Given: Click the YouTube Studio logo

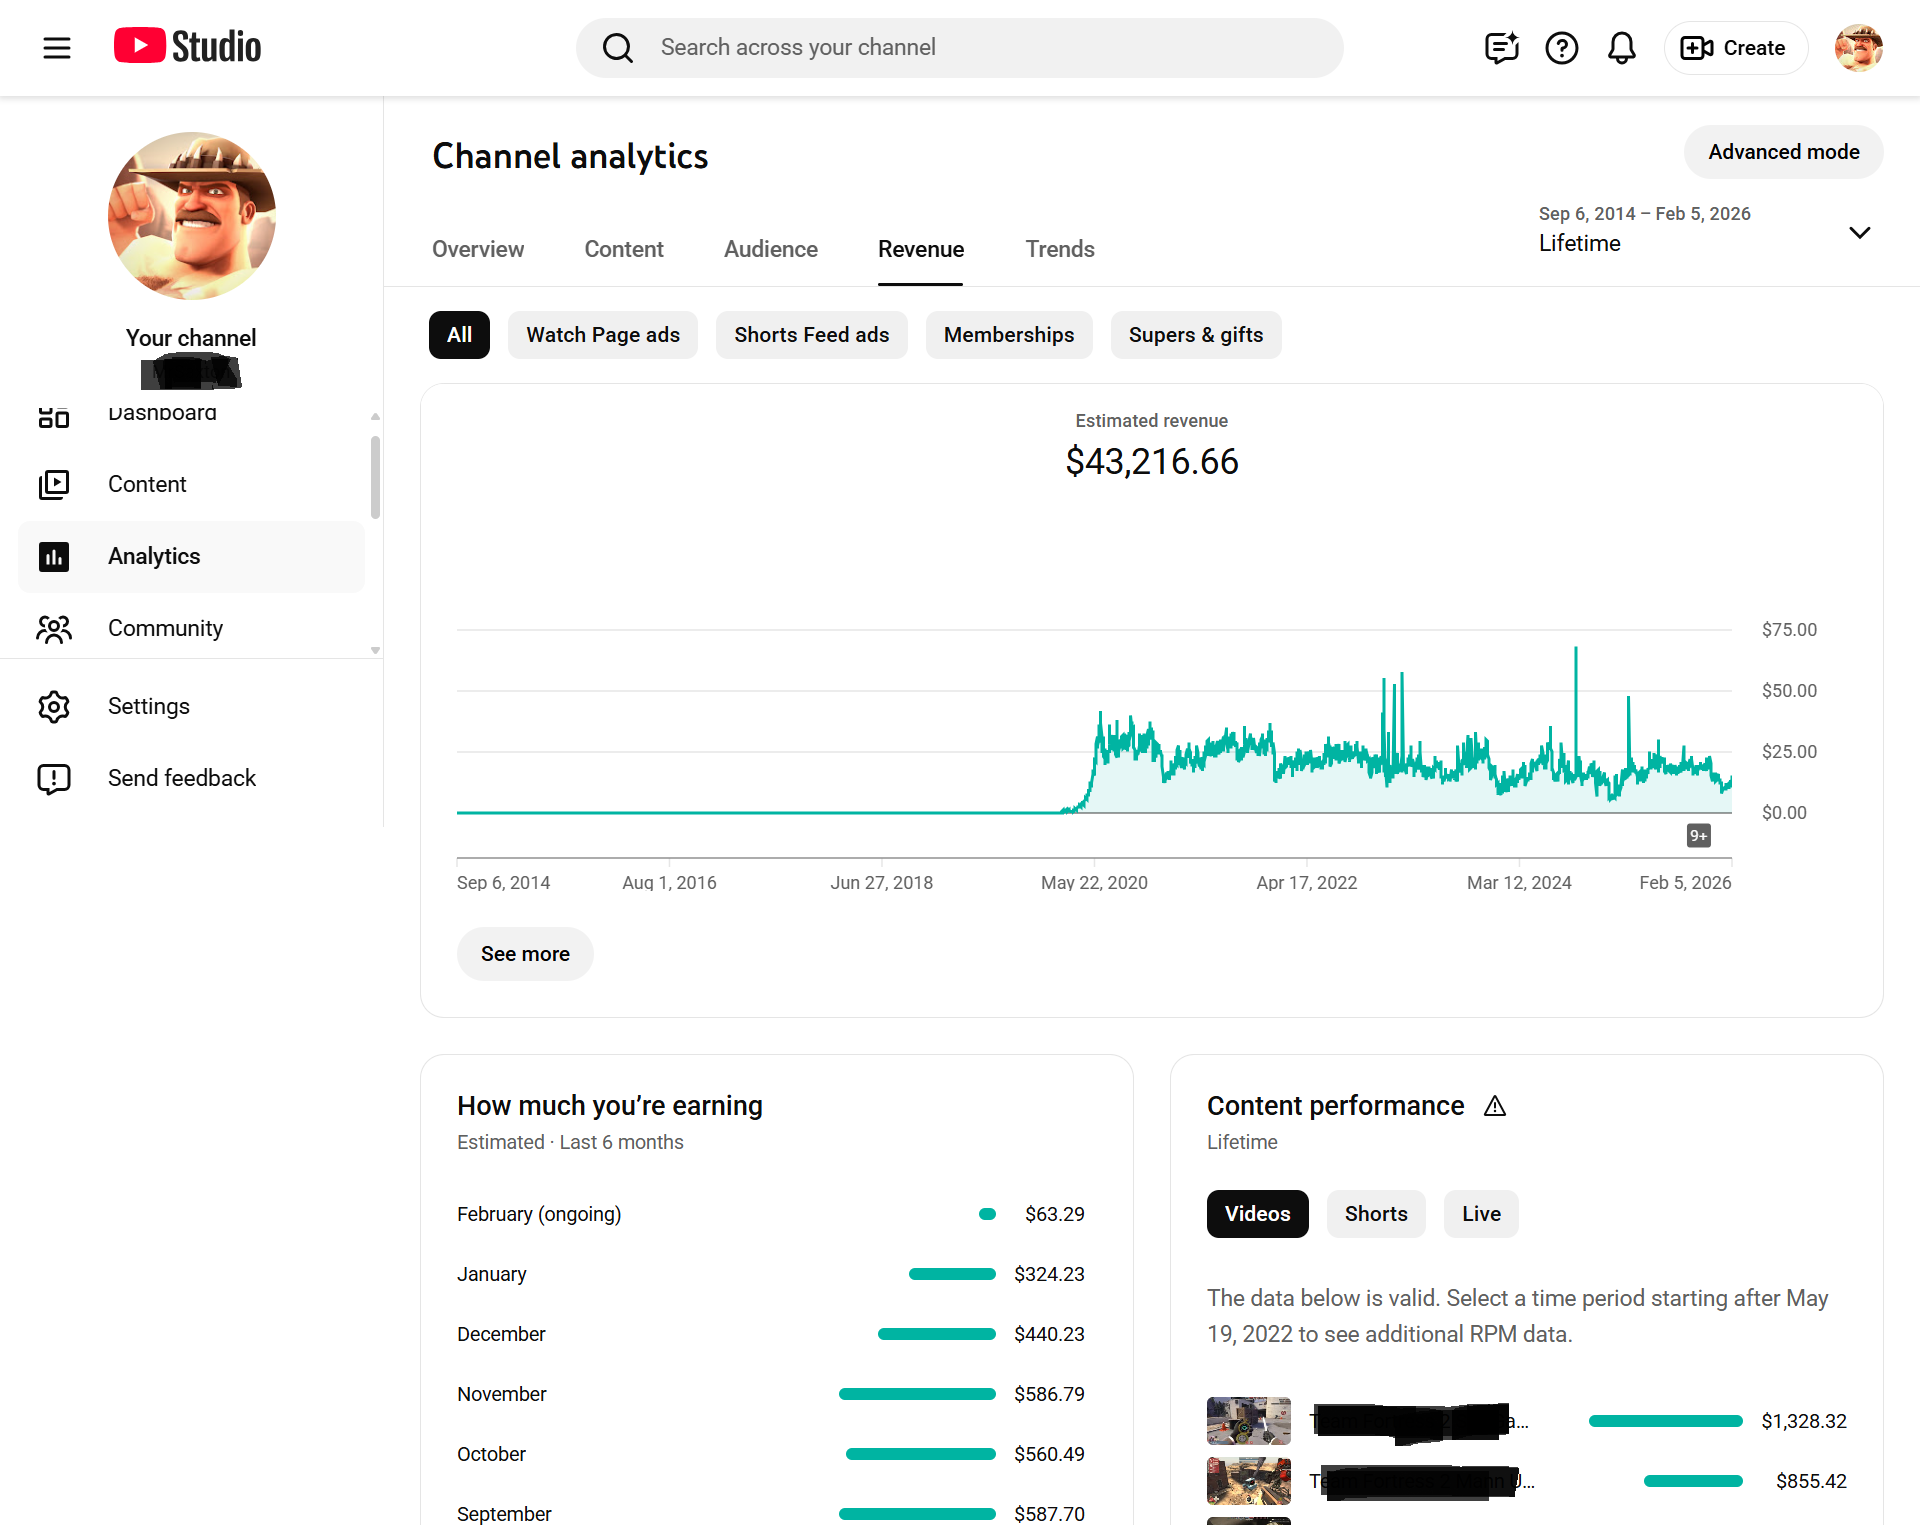Looking at the screenshot, I should [187, 47].
